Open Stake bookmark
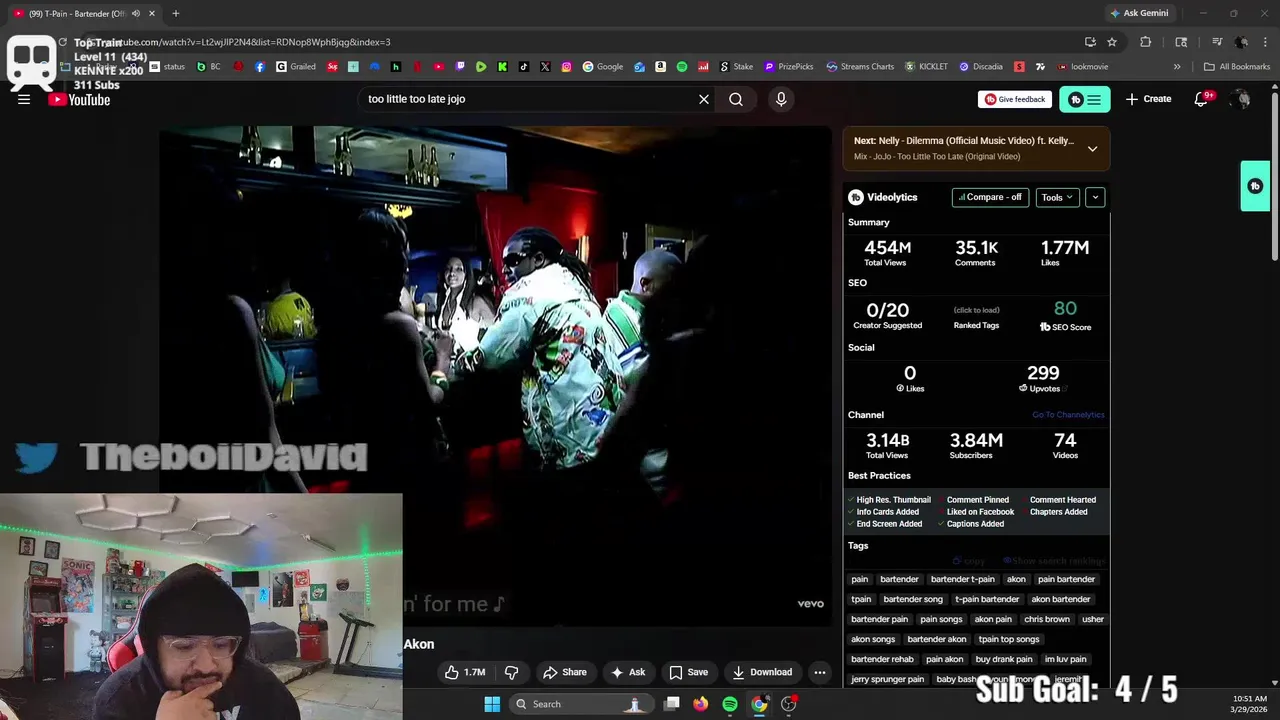Image resolution: width=1280 pixels, height=720 pixels. click(736, 67)
